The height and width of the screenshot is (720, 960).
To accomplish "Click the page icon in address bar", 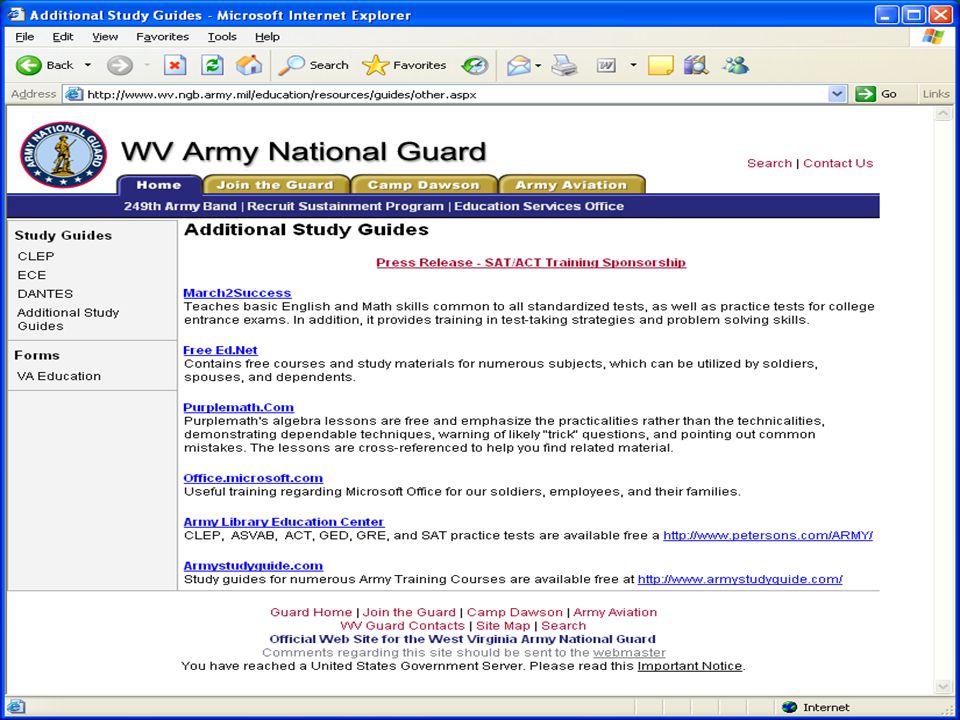I will click(73, 94).
